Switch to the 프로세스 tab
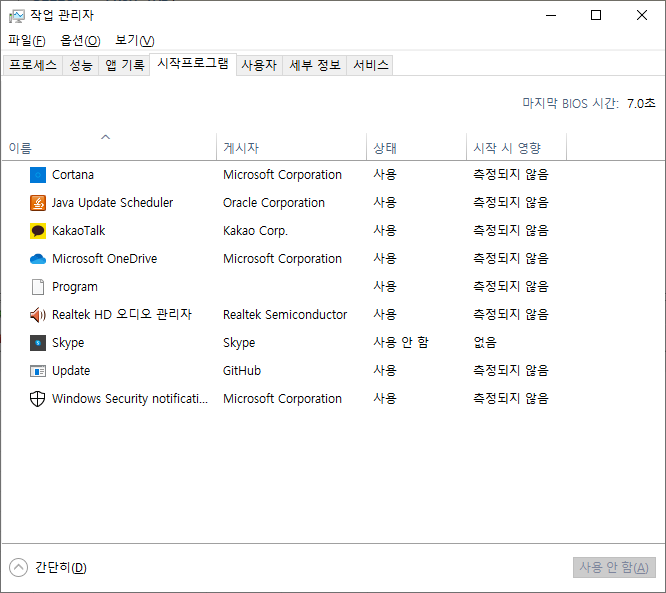This screenshot has height=593, width=666. 33,65
